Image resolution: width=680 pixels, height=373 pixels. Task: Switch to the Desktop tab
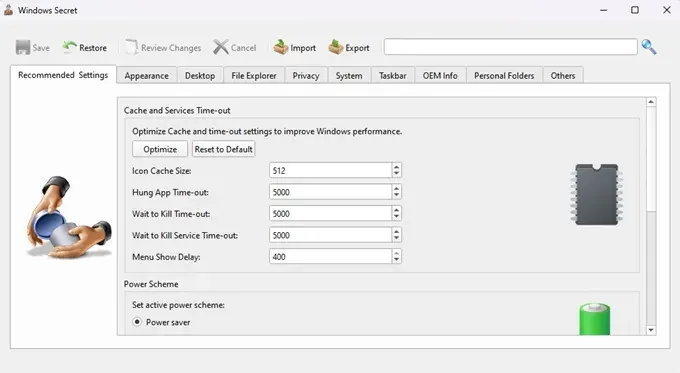pyautogui.click(x=200, y=75)
